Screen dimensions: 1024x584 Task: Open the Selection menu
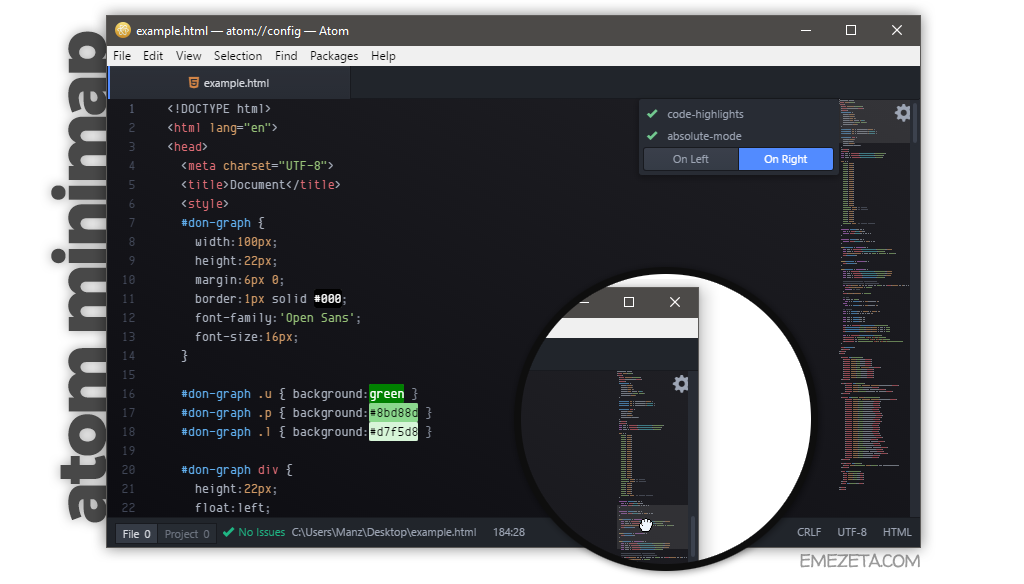[238, 56]
